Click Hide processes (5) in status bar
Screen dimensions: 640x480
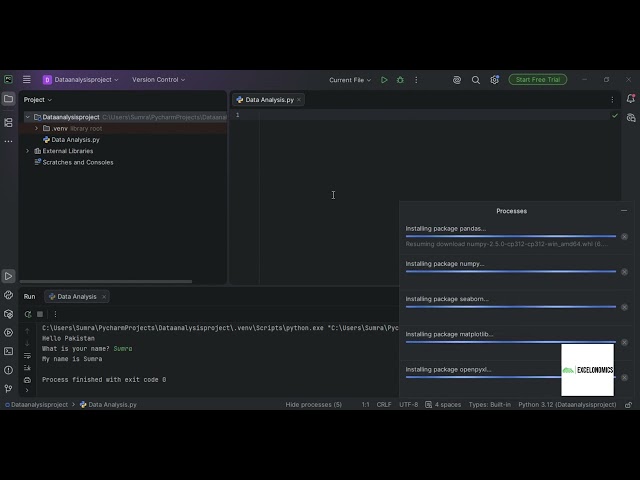coord(313,405)
